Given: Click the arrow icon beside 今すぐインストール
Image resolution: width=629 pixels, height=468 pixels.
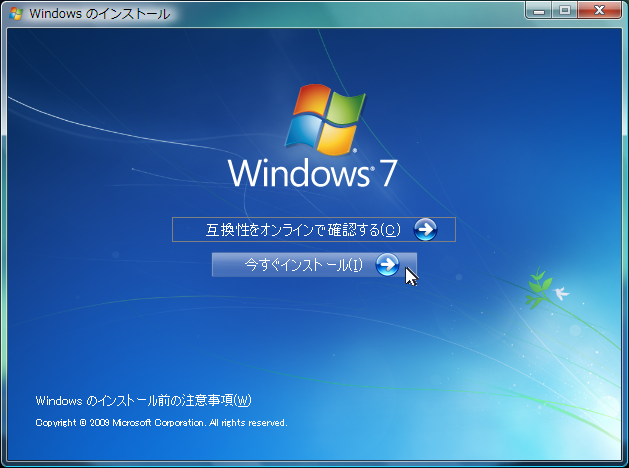Looking at the screenshot, I should 387,265.
